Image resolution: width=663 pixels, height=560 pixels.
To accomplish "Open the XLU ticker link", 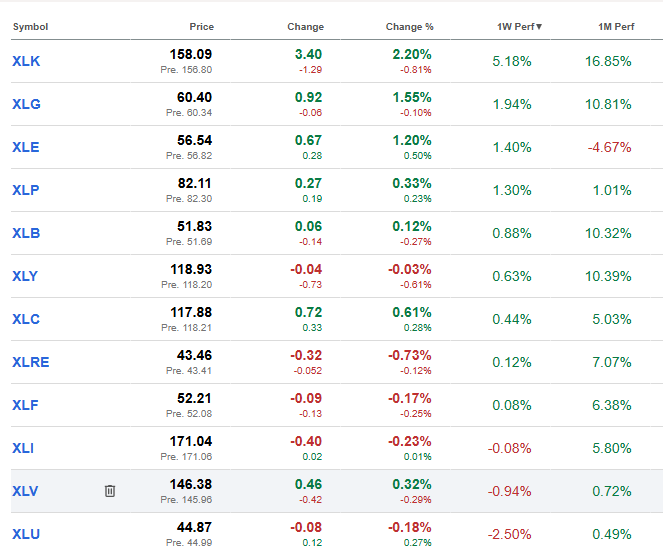I will pyautogui.click(x=26, y=535).
